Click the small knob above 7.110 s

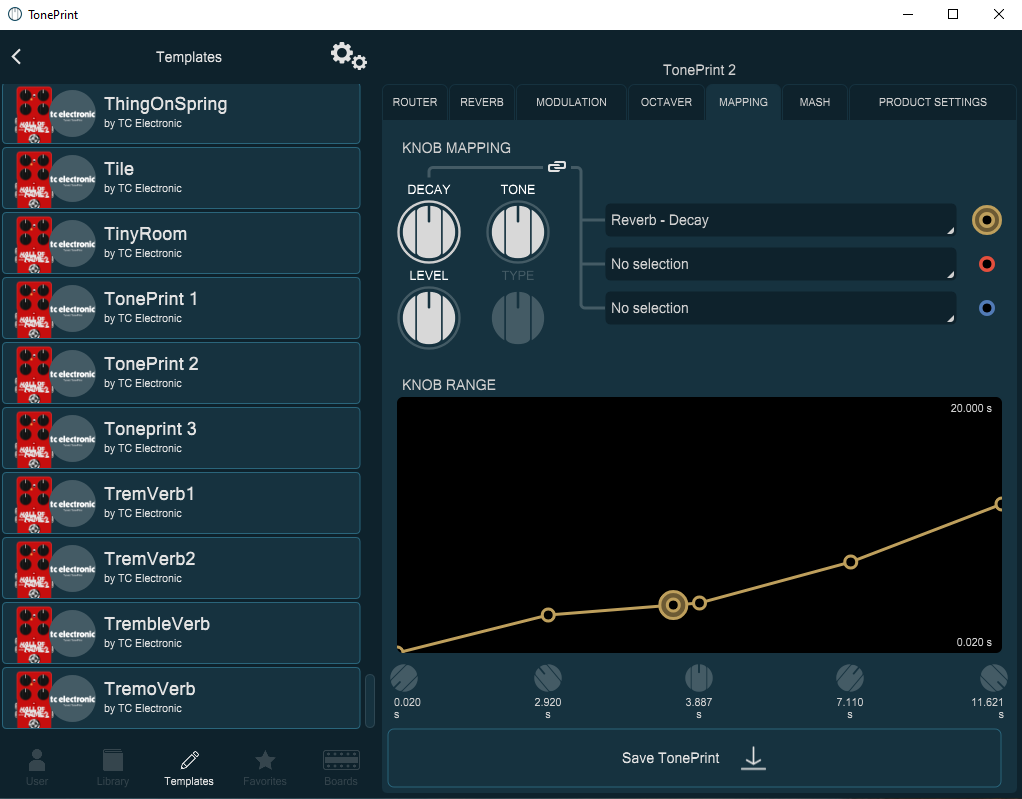[850, 678]
